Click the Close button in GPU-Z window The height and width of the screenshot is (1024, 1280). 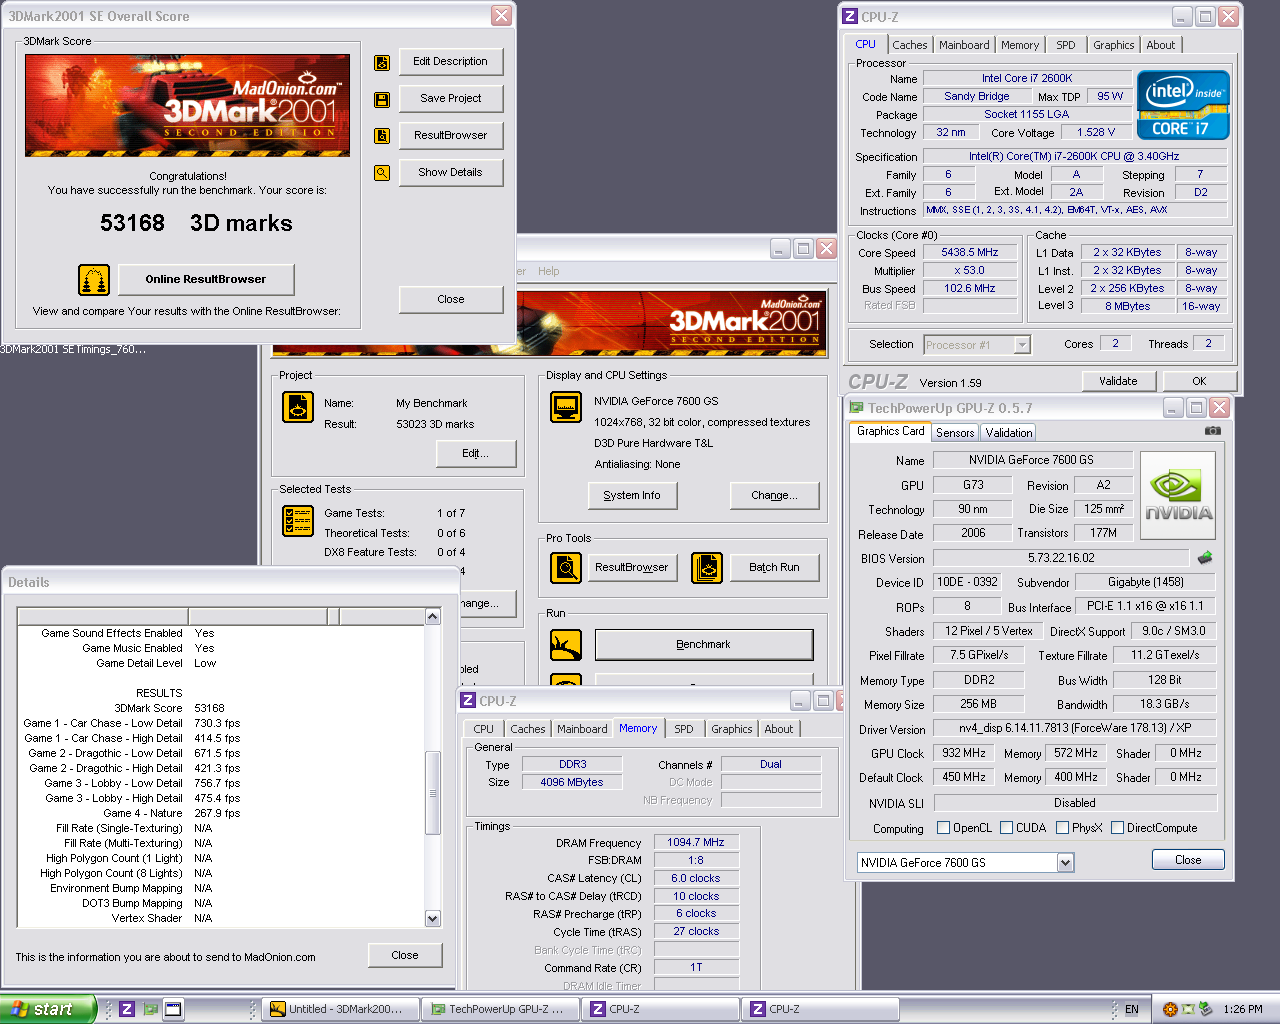pos(1188,860)
